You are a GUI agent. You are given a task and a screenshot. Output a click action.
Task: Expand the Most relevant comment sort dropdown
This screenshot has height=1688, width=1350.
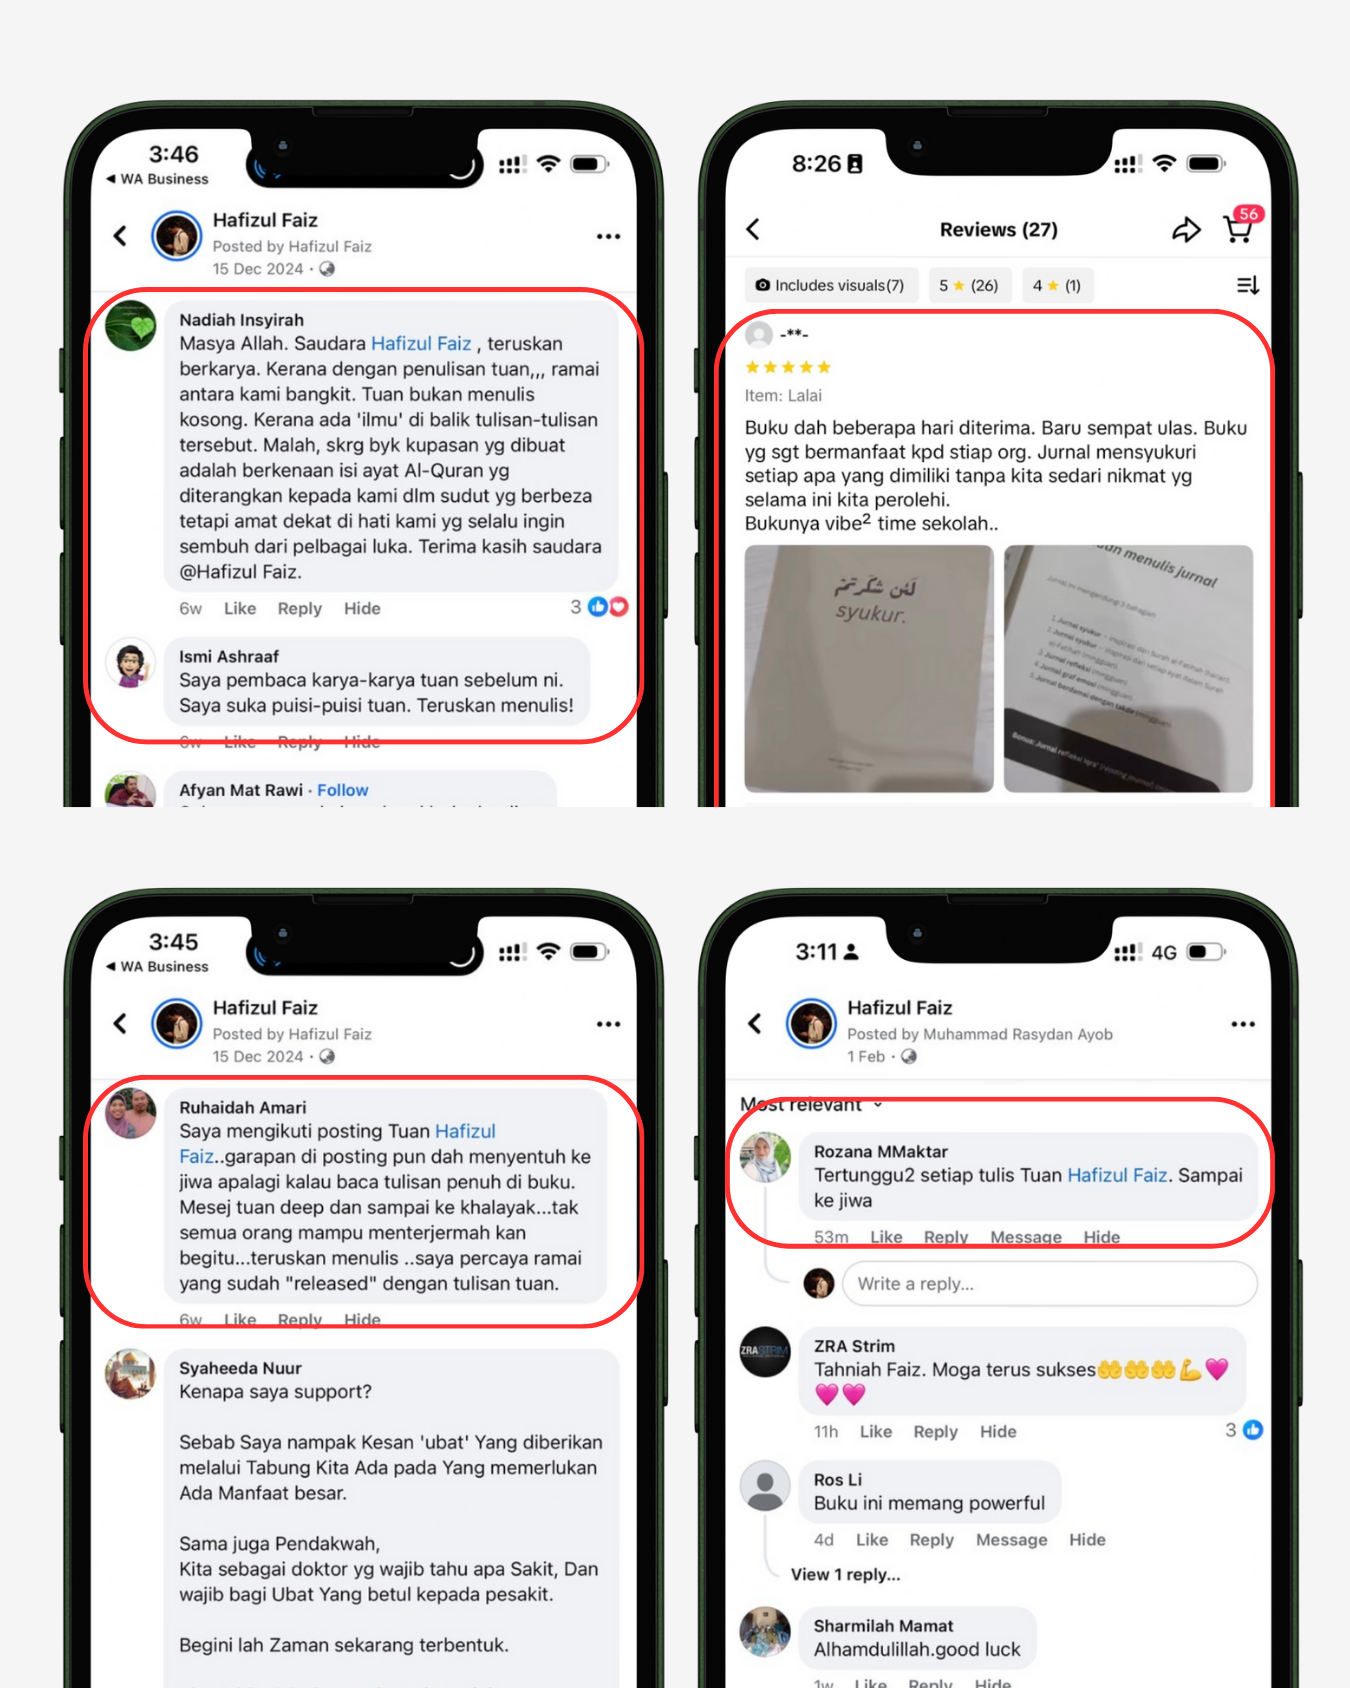click(811, 1104)
